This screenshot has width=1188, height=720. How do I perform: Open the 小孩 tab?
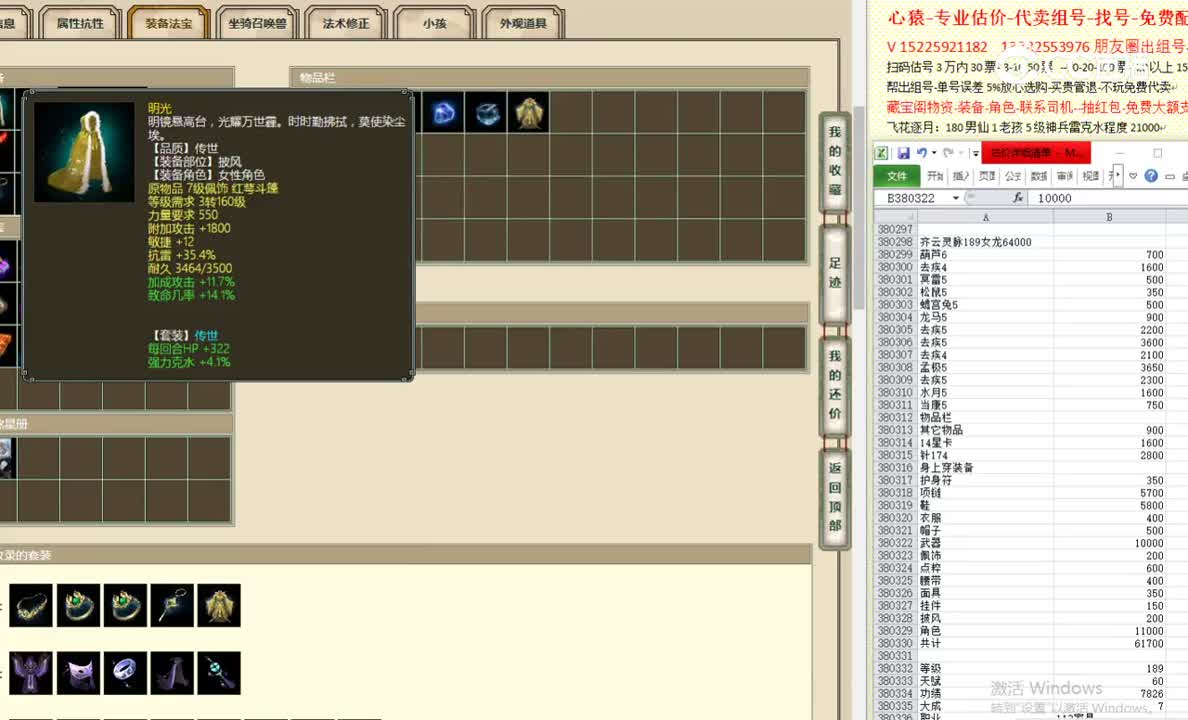tap(435, 23)
